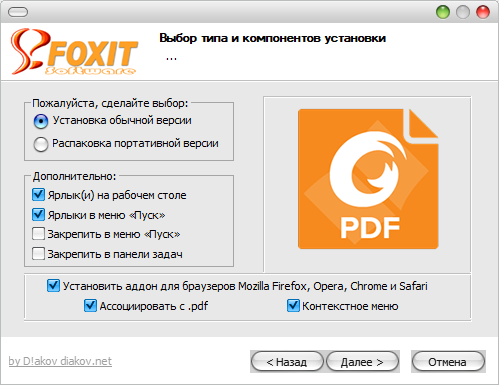
Task: Enable Закрепить в меню «Пуск» checkbox
Action: pyautogui.click(x=38, y=234)
